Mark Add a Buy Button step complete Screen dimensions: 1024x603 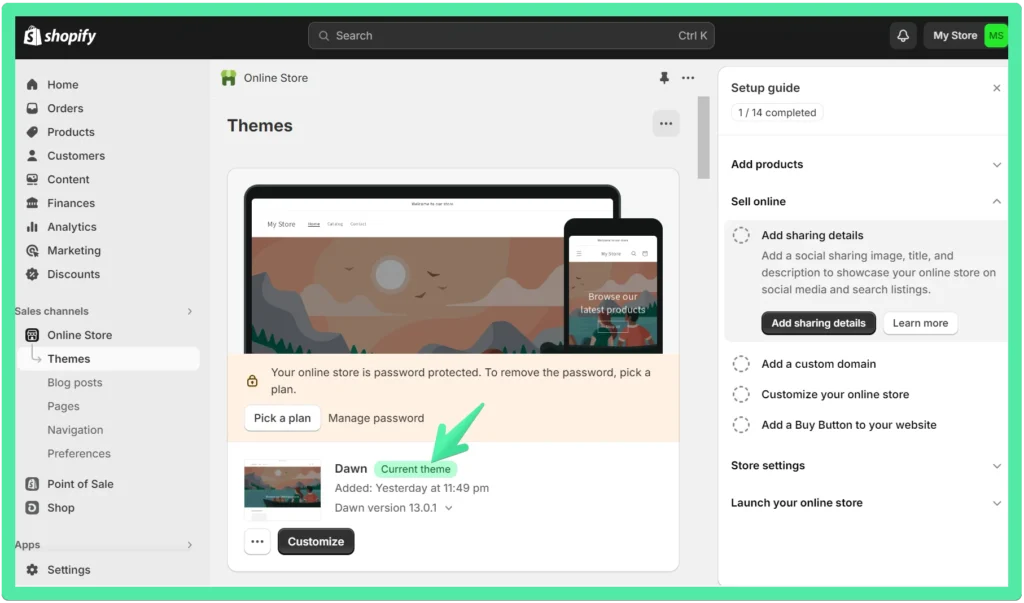(x=741, y=425)
